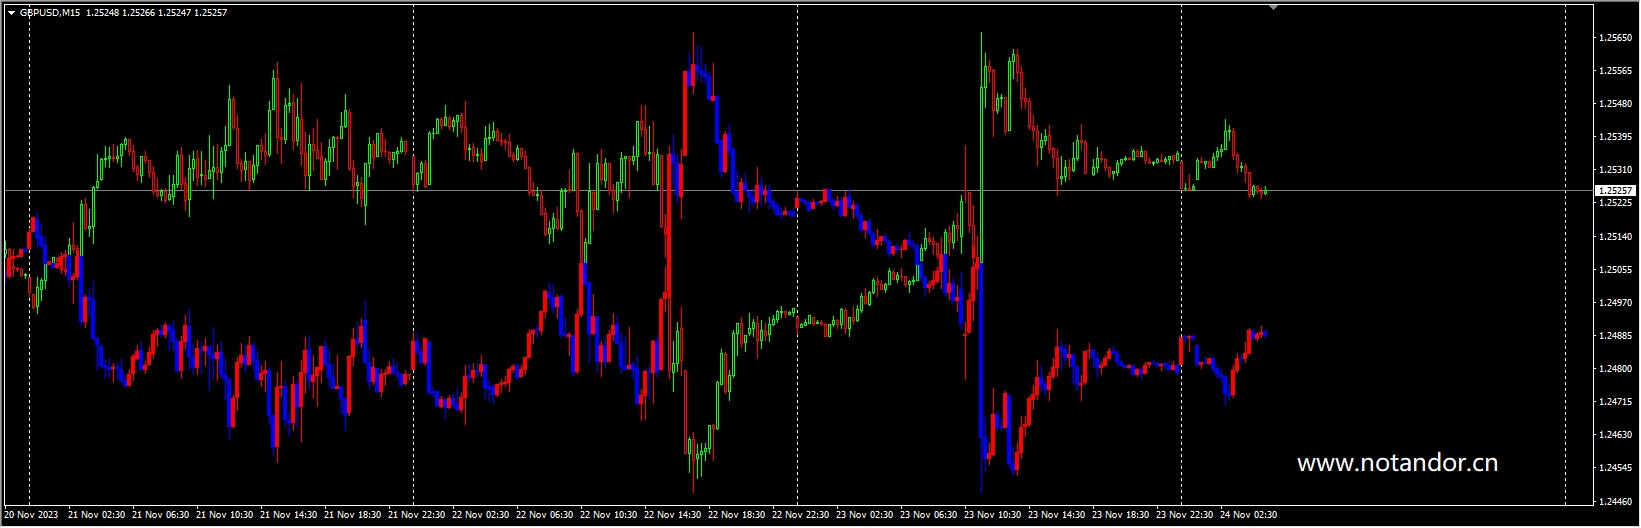Viewport: 1641px width, 528px height.
Task: Click the 1.24800 price scale label
Action: [x=1617, y=369]
